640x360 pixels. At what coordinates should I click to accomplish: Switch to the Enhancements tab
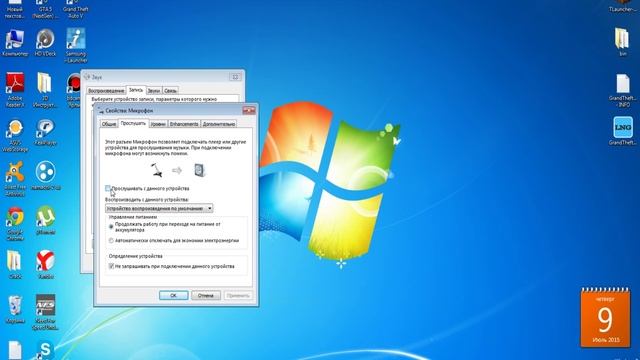[x=184, y=124]
